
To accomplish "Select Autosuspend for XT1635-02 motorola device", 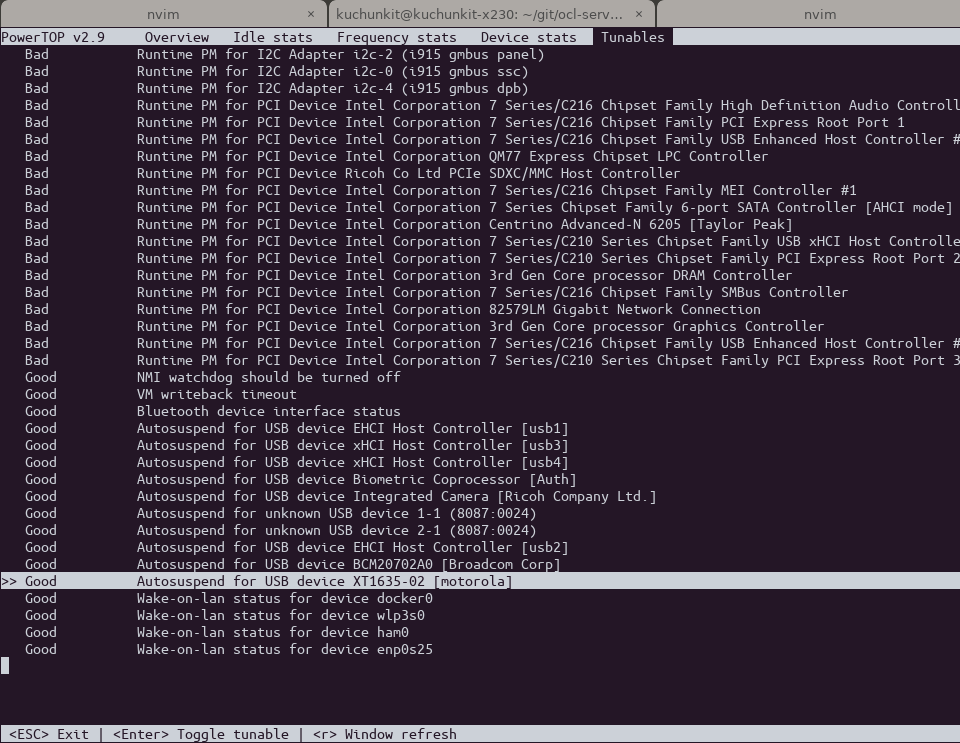I will click(x=324, y=581).
